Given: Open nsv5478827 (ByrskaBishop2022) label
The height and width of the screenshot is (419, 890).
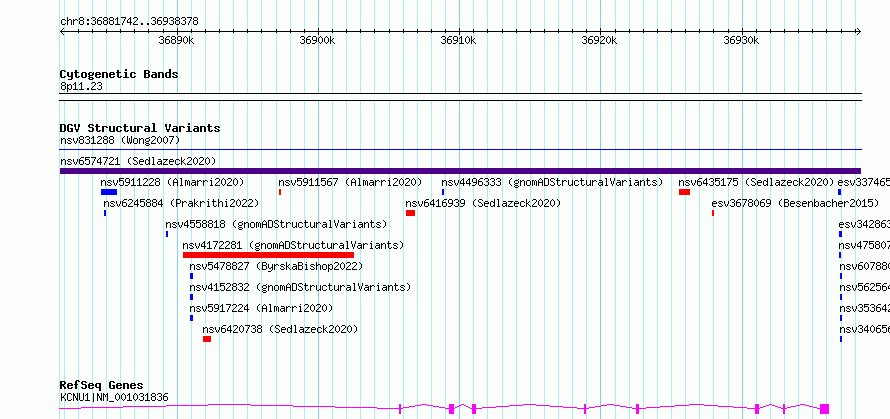Looking at the screenshot, I should 276,266.
